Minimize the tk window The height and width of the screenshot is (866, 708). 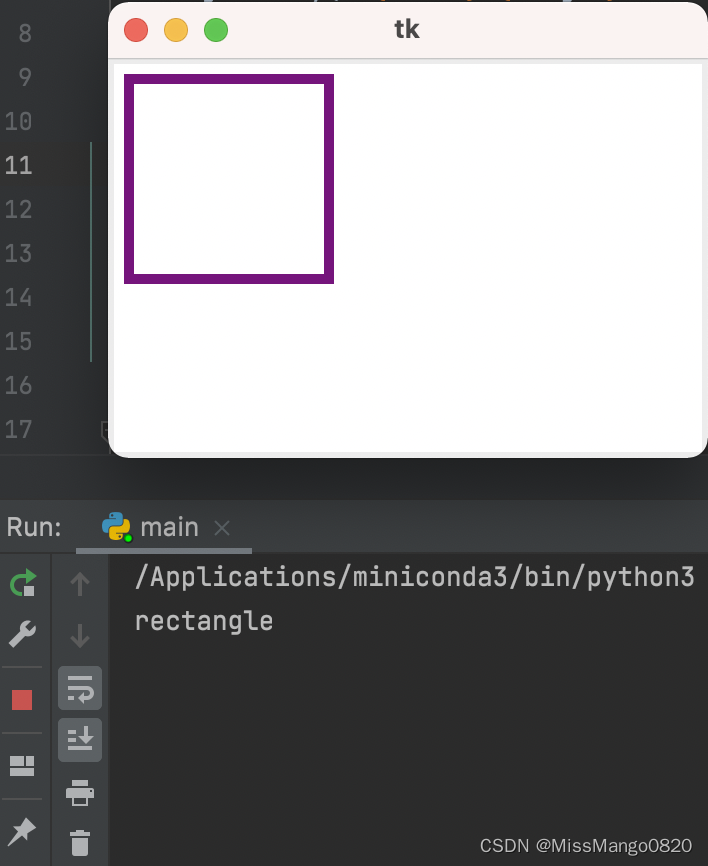tap(176, 30)
